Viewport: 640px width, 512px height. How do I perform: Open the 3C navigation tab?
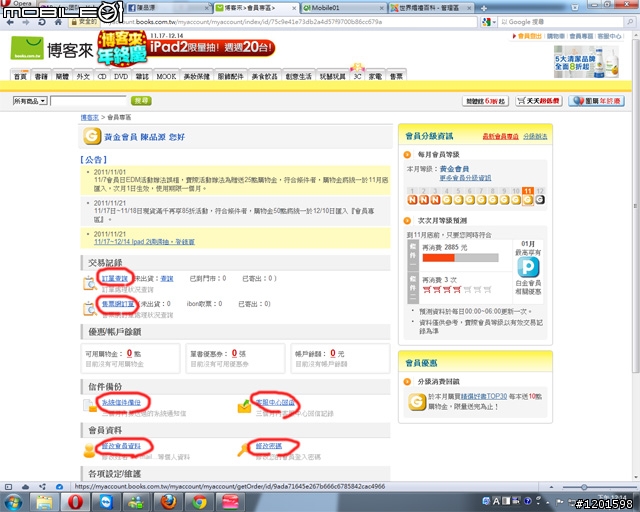[358, 76]
